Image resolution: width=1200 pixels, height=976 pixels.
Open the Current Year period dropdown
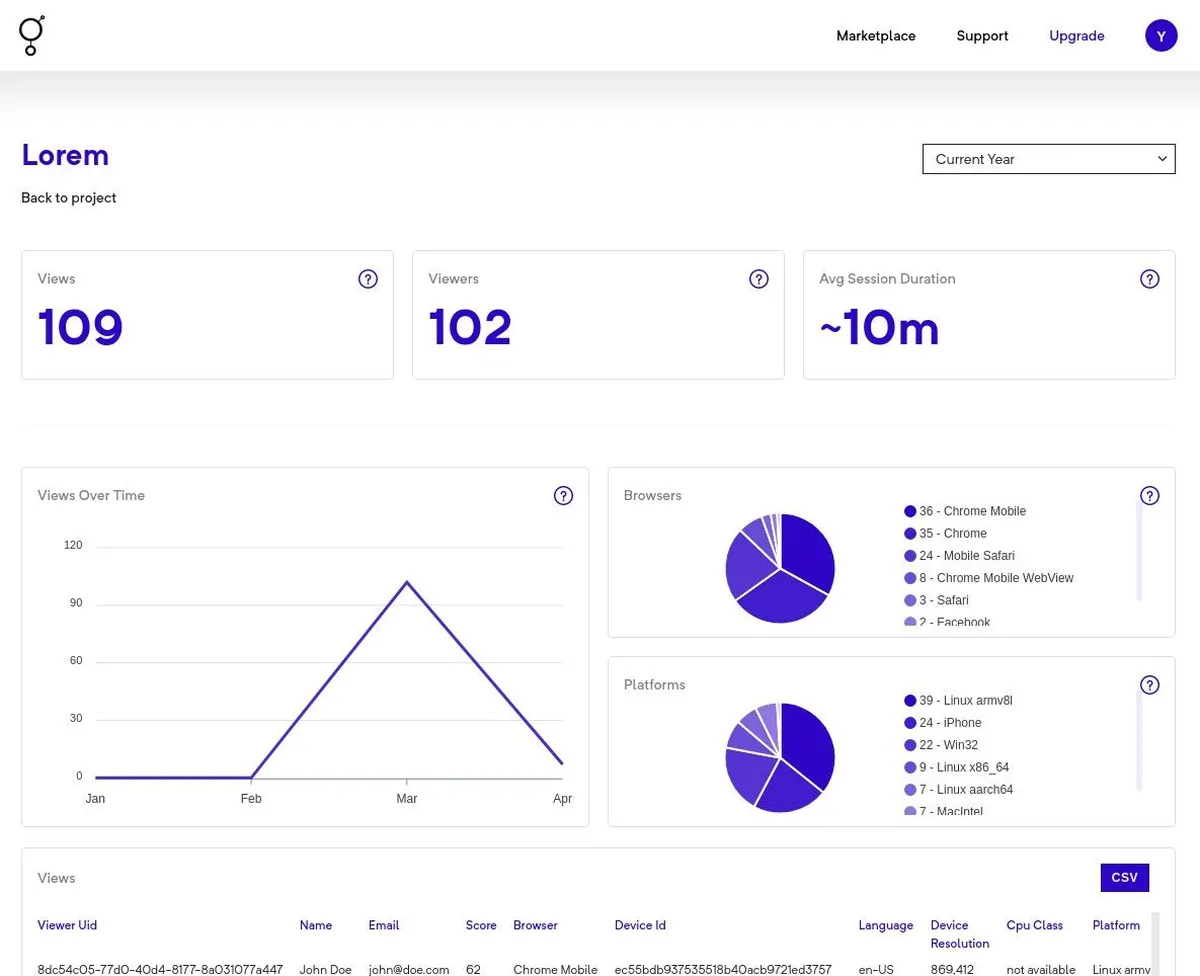click(1048, 159)
